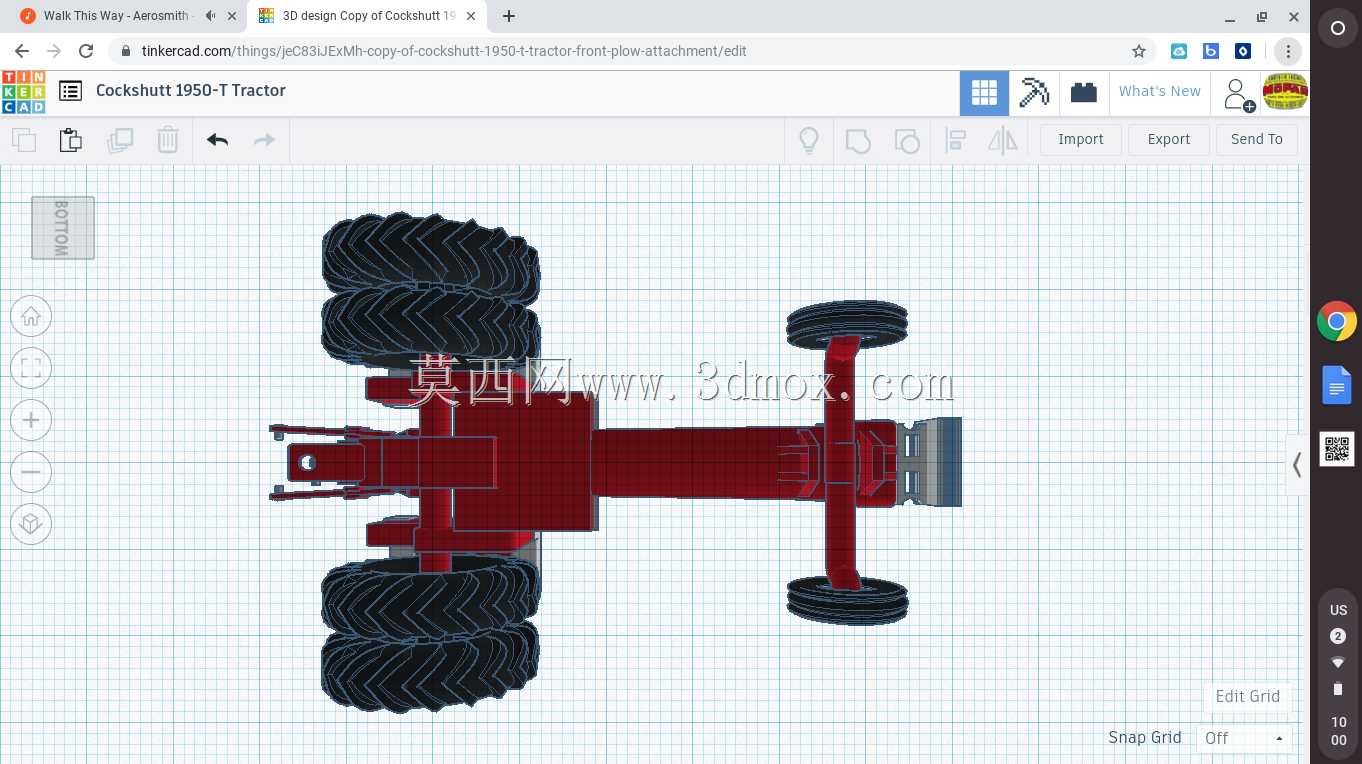Go back in browser

click(22, 51)
